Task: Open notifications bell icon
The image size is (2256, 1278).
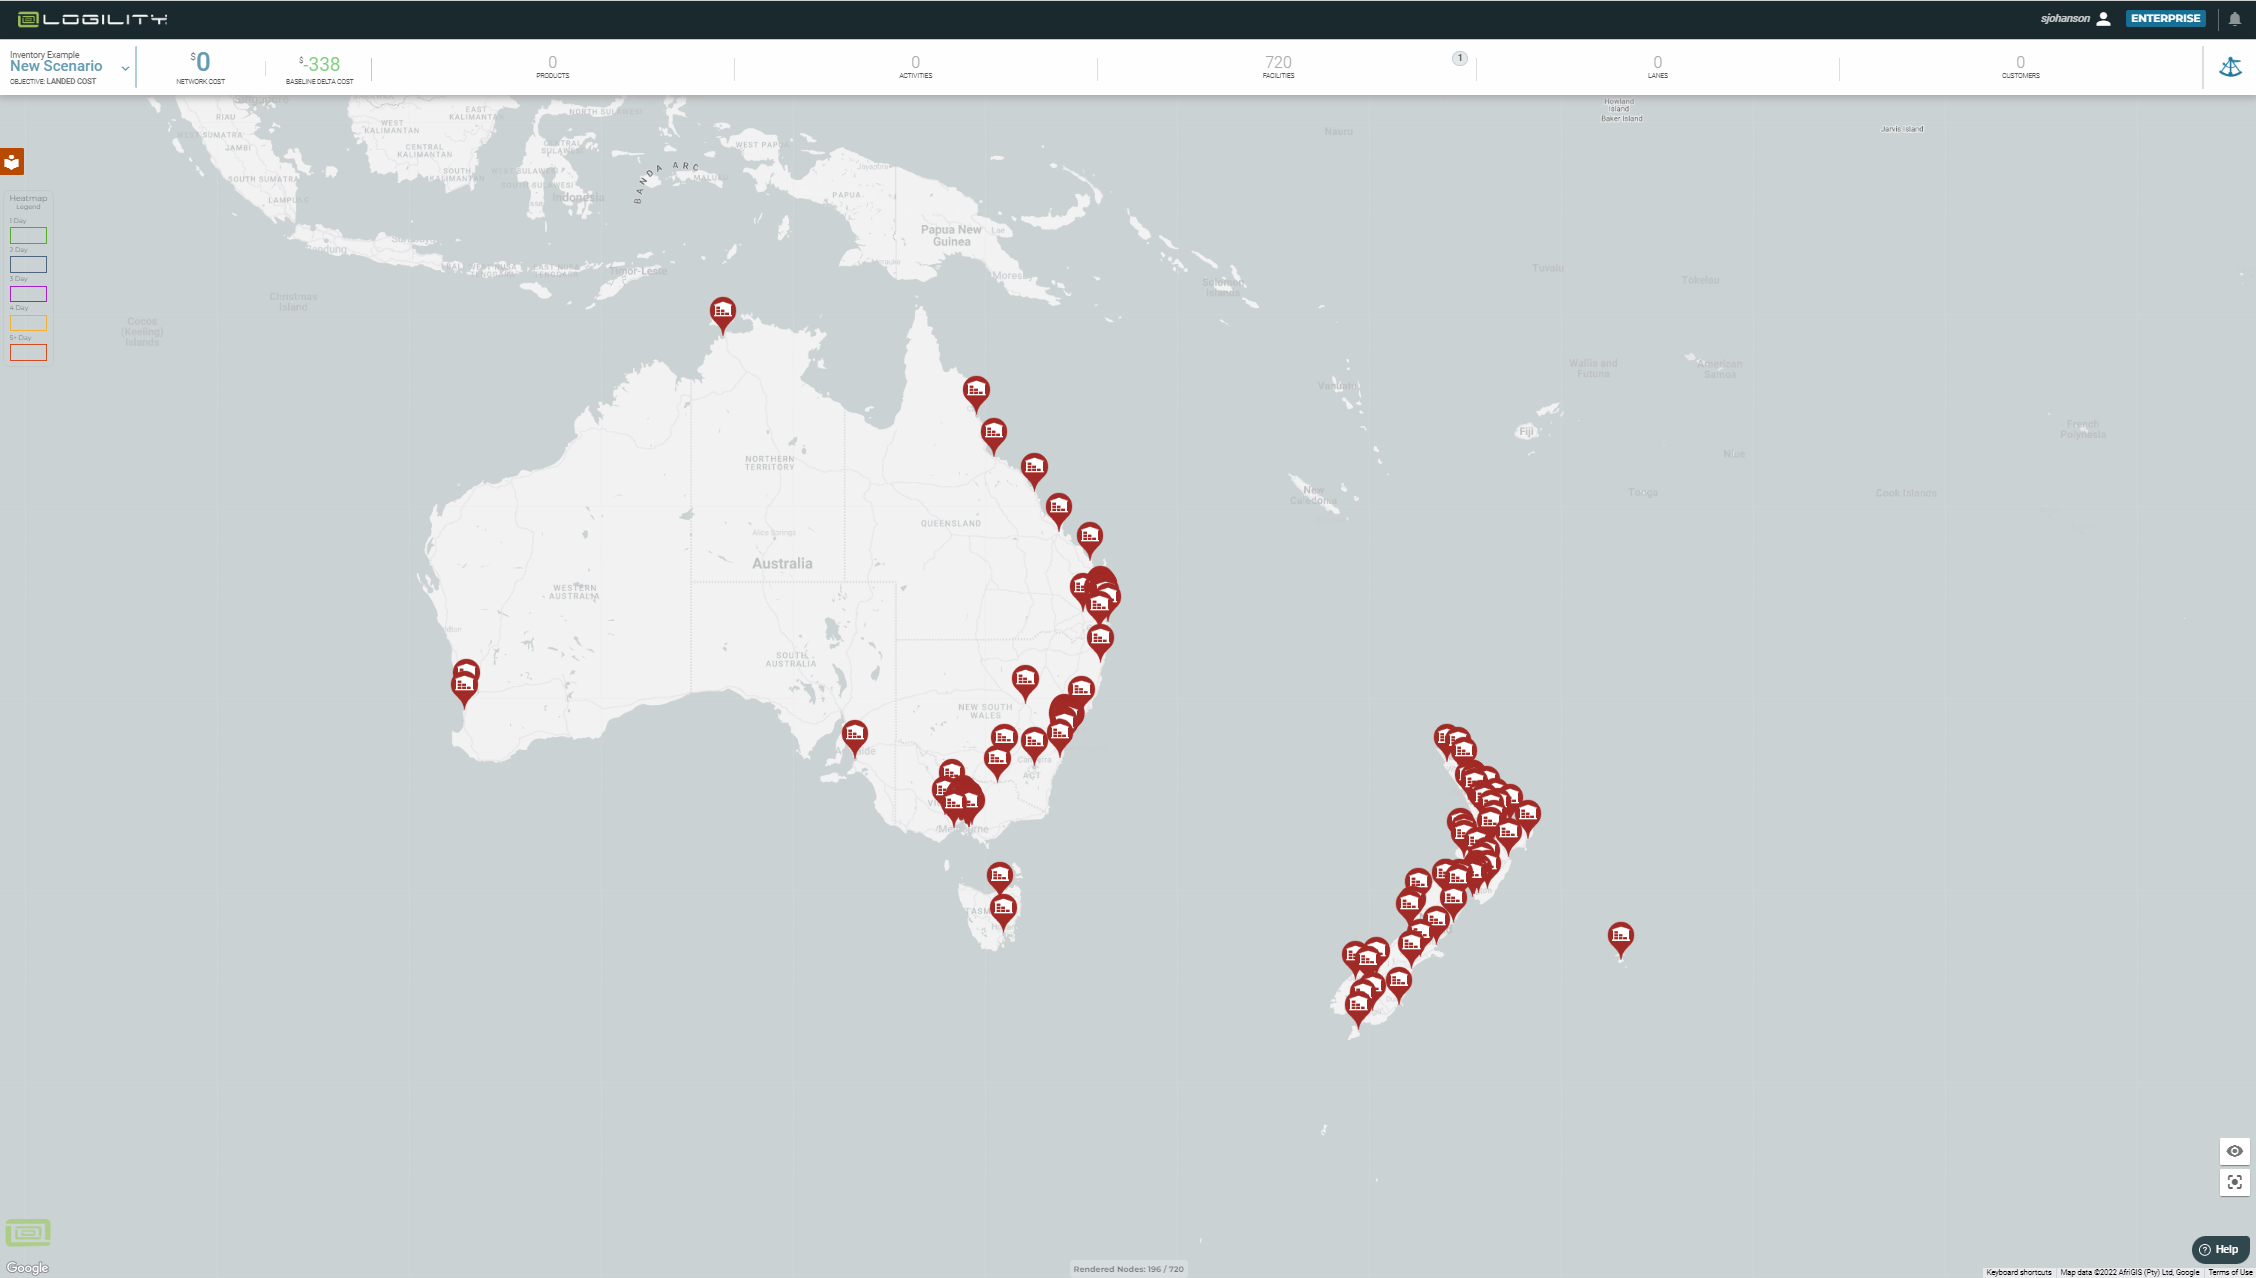Action: (2235, 19)
